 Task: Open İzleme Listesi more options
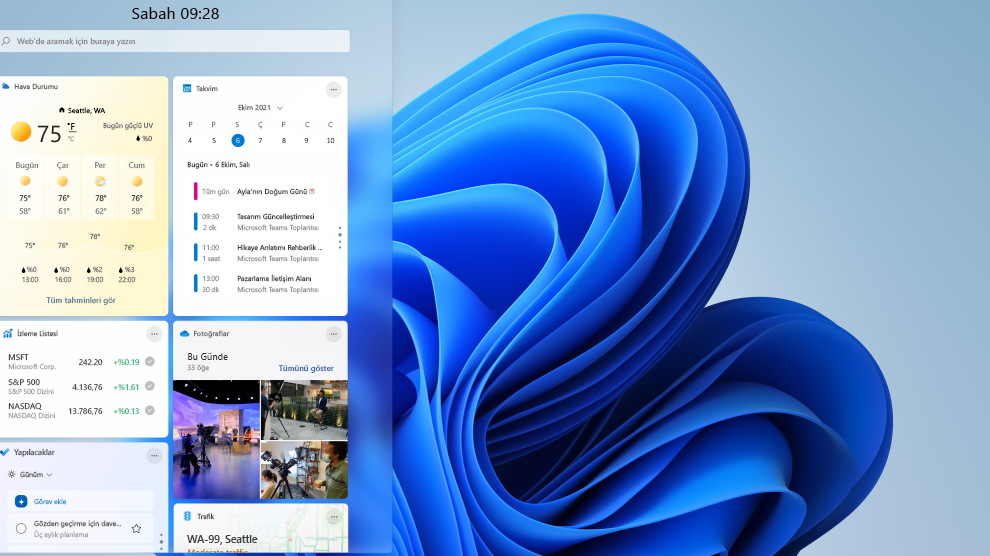click(x=154, y=334)
